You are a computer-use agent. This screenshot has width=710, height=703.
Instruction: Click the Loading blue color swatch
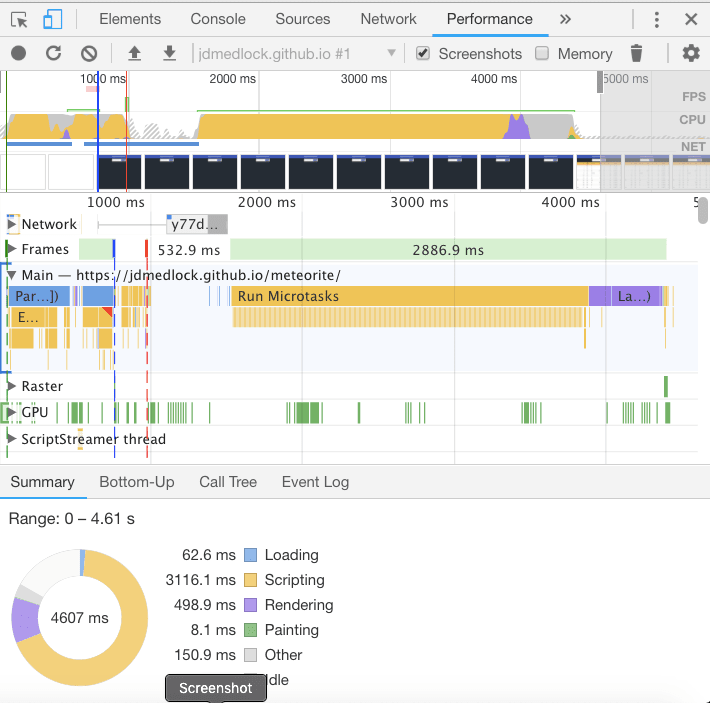pos(250,555)
